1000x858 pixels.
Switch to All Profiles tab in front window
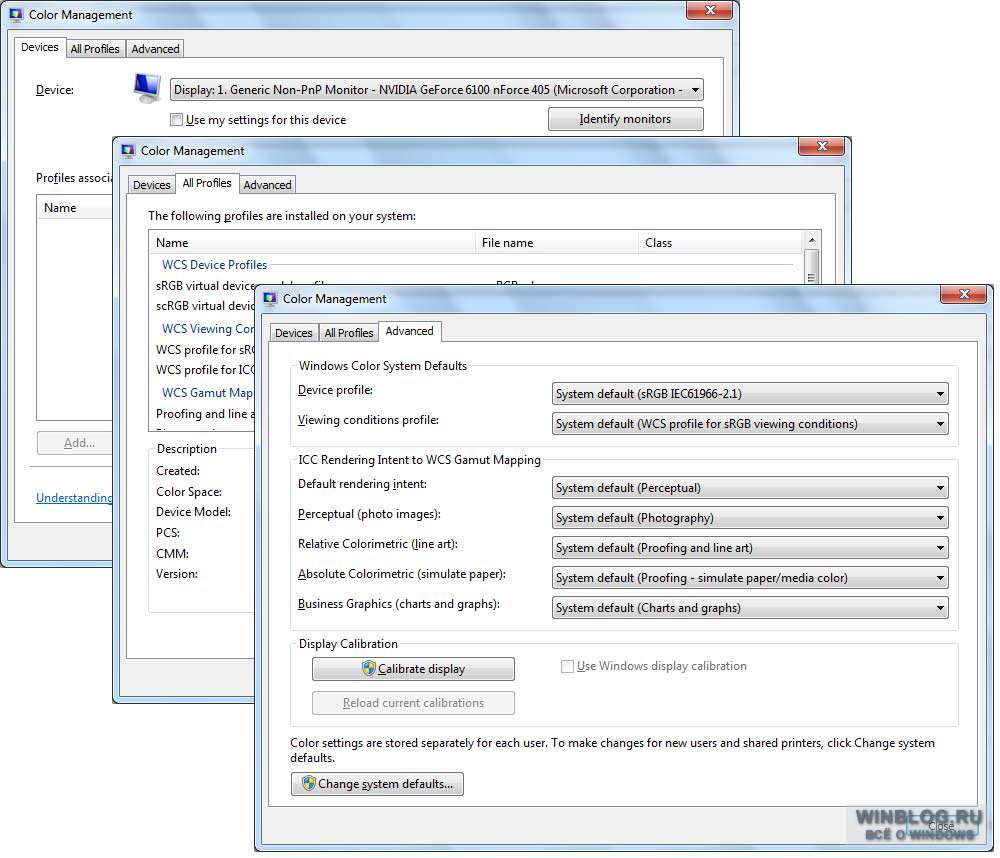(x=348, y=333)
